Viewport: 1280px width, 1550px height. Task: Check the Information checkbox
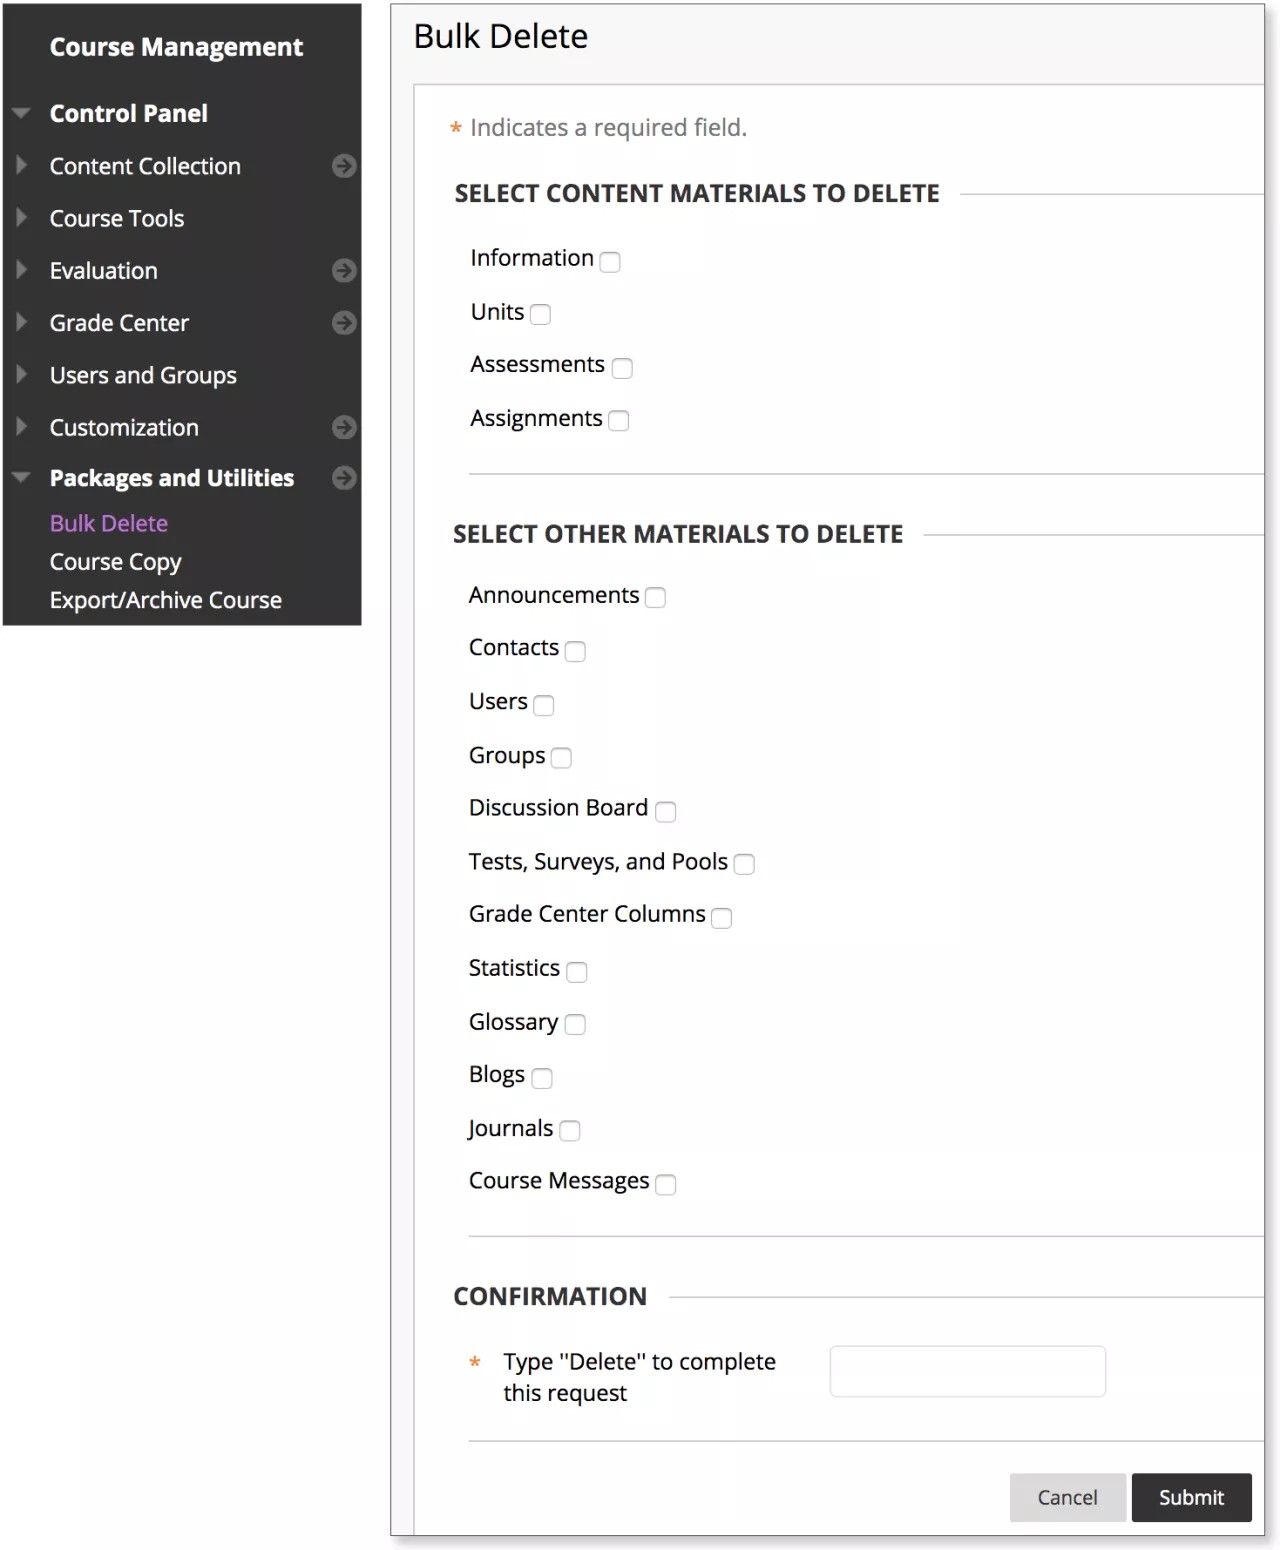click(x=610, y=261)
